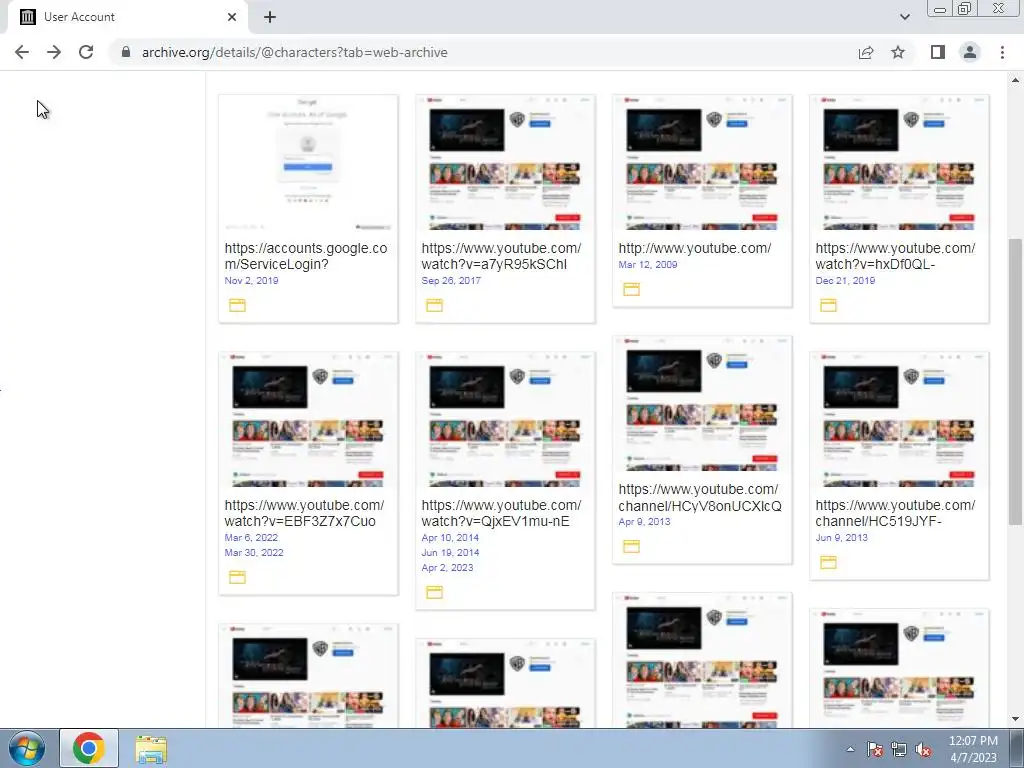
Task: Open thumbnail of watch?v=a7yR95kSChI capture
Action: pyautogui.click(x=505, y=163)
